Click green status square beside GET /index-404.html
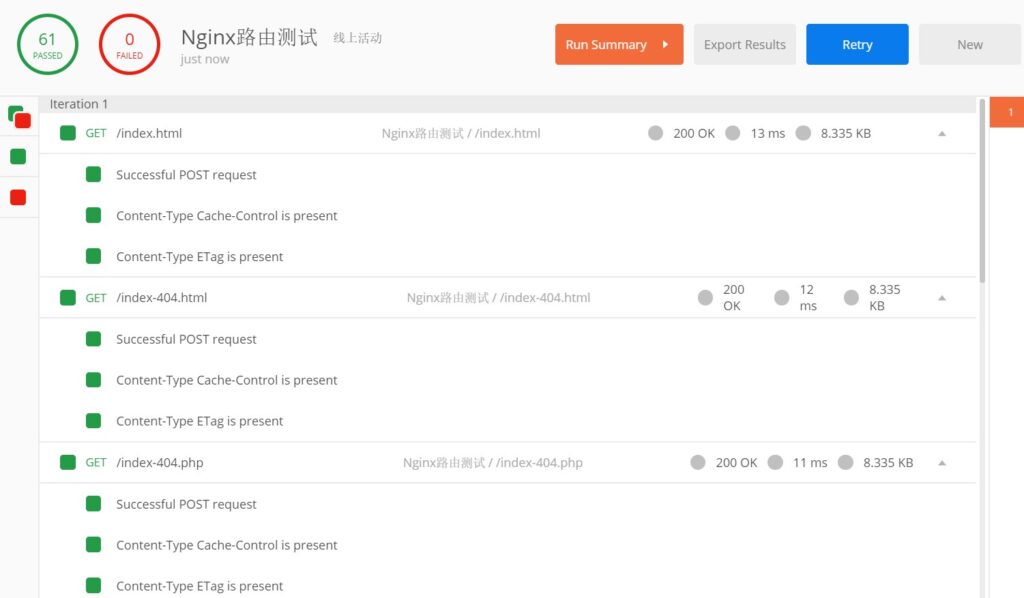The image size is (1024, 598). click(68, 298)
